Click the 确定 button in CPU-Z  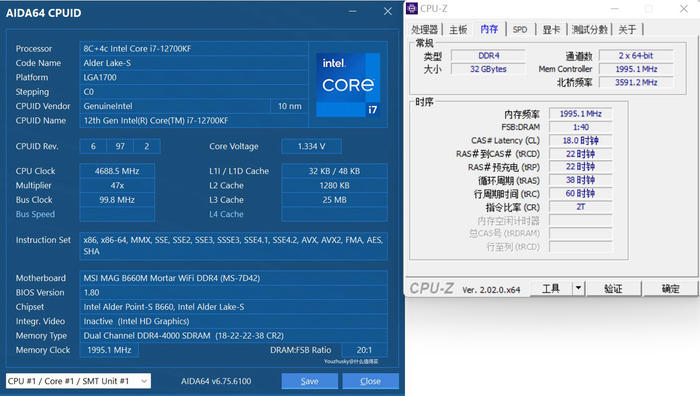coord(670,288)
